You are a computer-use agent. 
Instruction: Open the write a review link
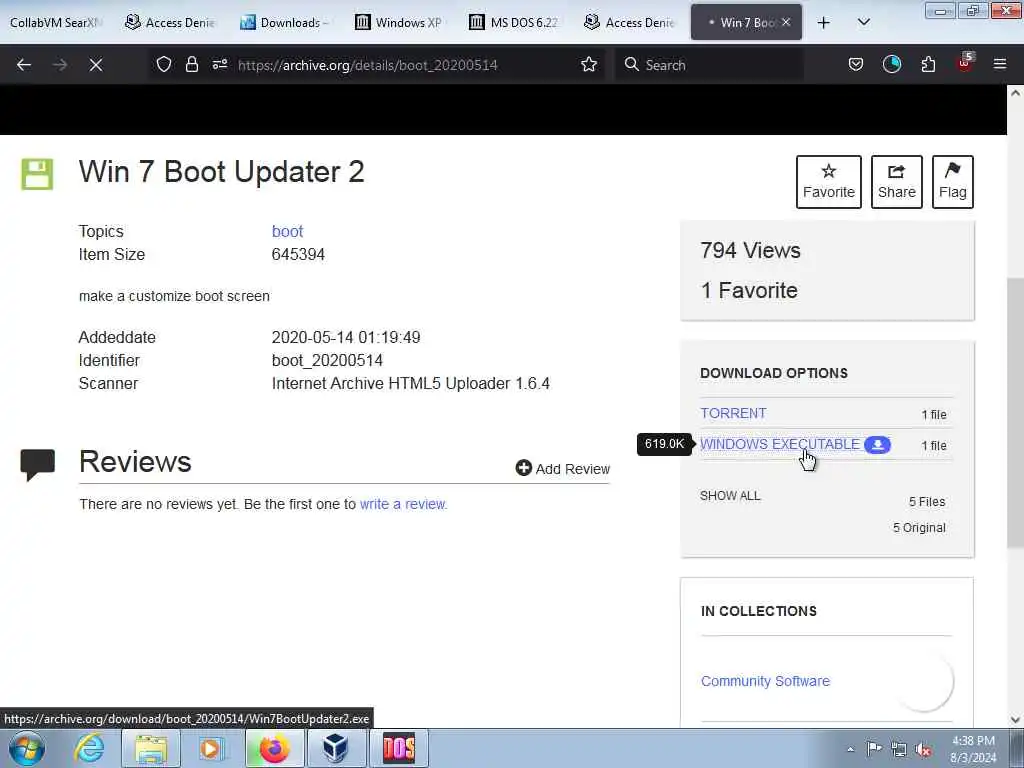(x=402, y=504)
